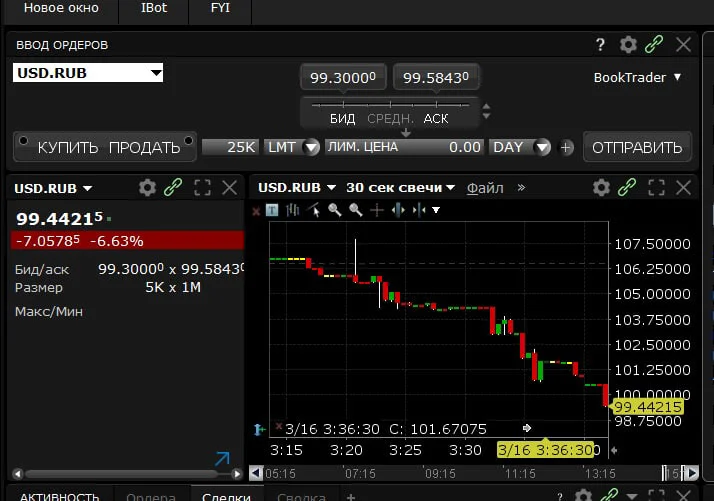
Task: Open the blue diagonal arrow in quote panel
Action: [x=222, y=458]
